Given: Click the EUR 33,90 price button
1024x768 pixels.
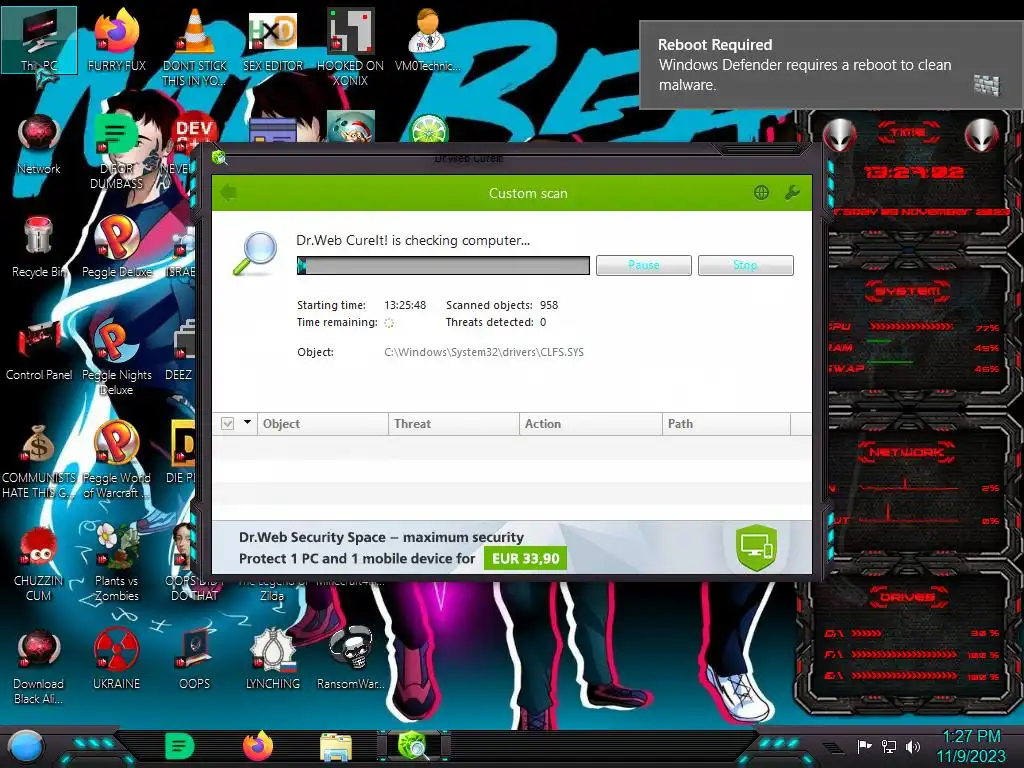Looking at the screenshot, I should point(525,558).
